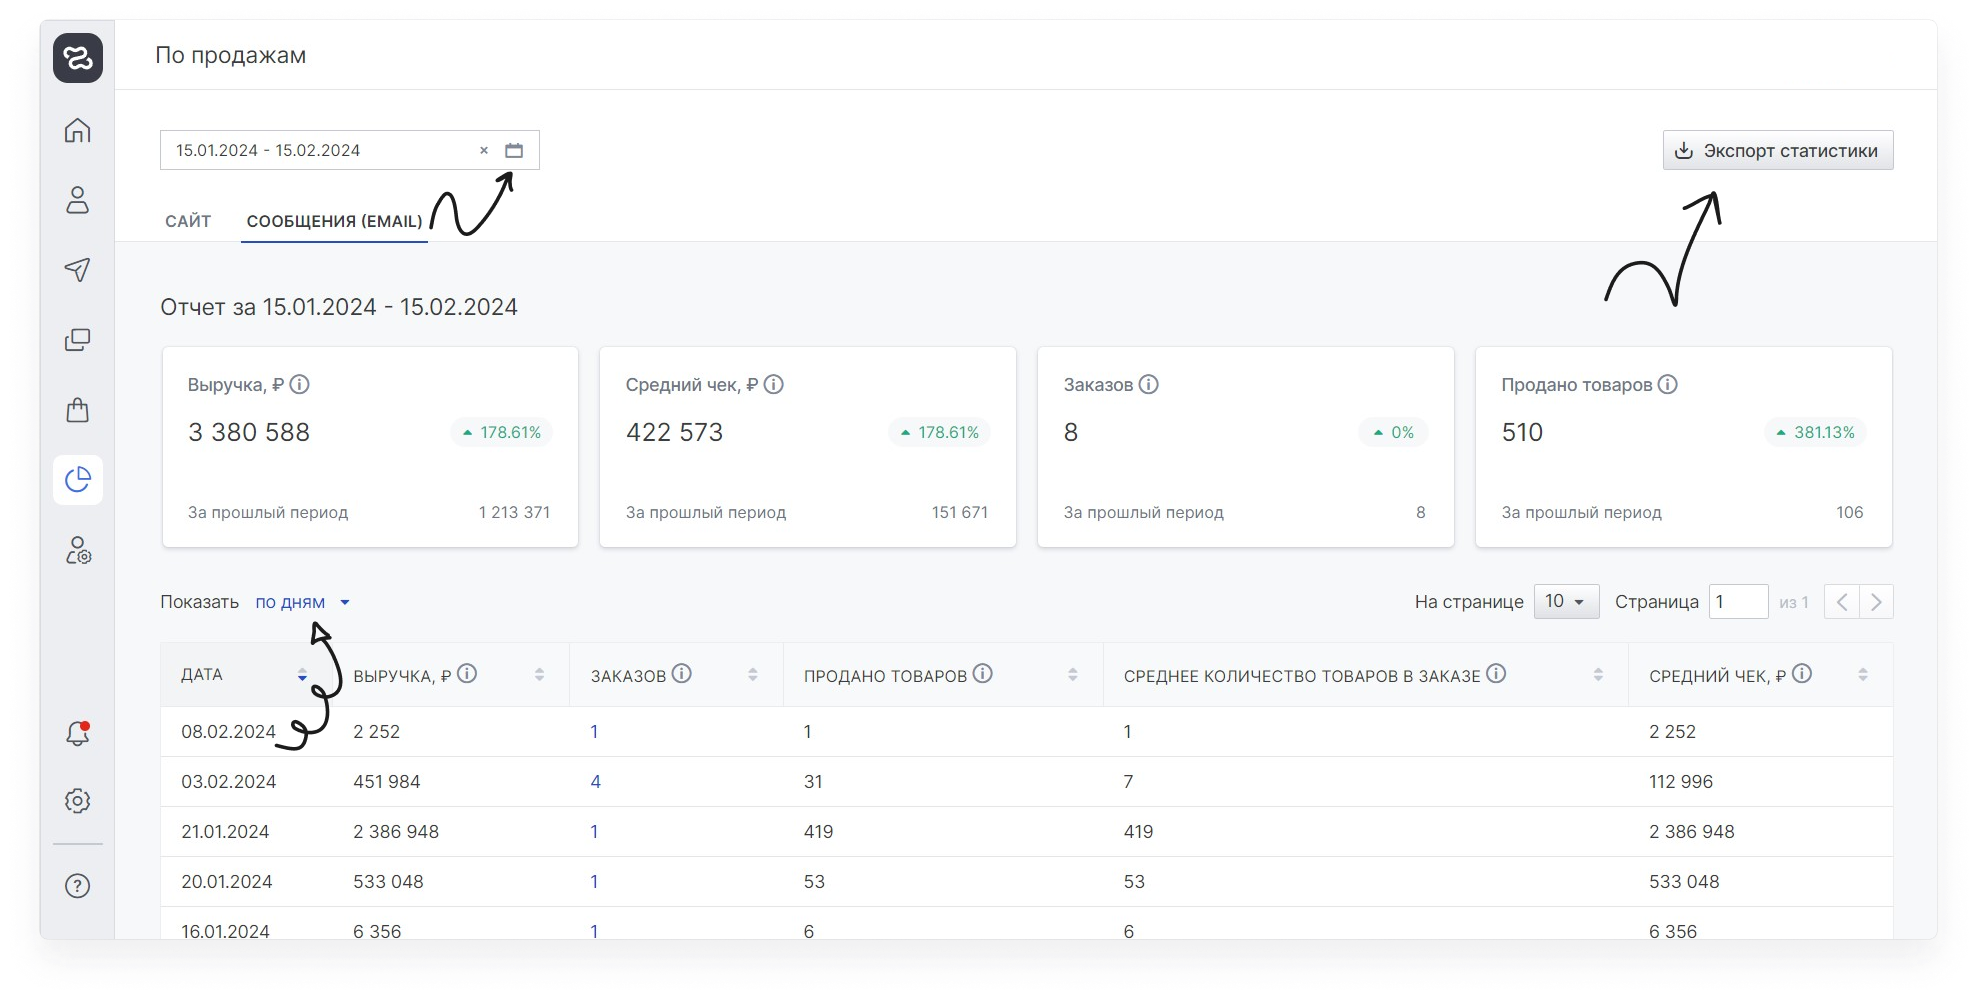Viewport: 1977px width, 999px height.
Task: Click the date cell 03.02.2024
Action: (228, 782)
